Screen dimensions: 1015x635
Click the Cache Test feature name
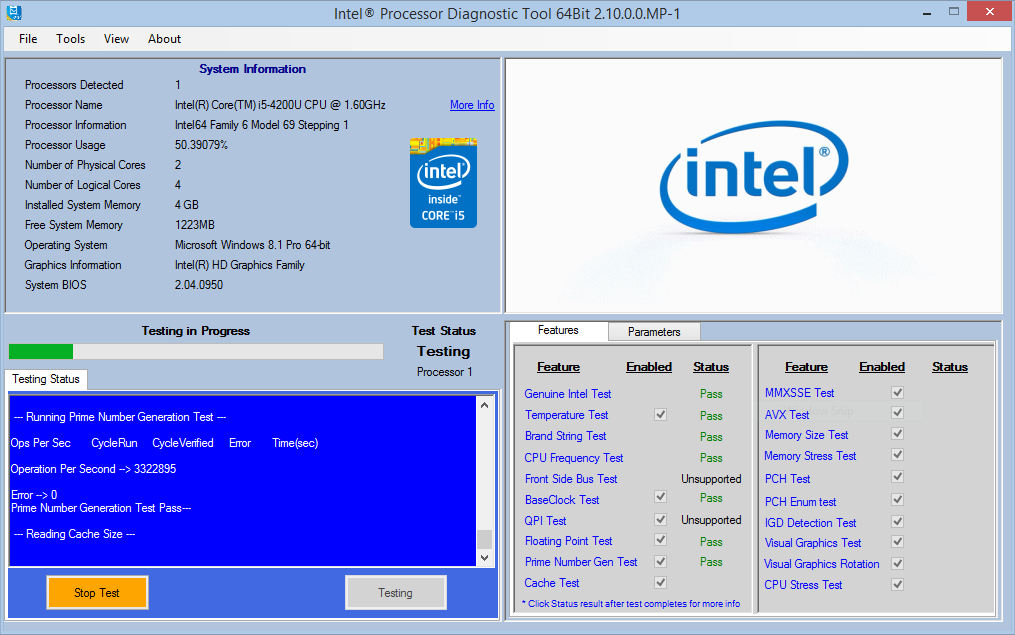pos(552,583)
